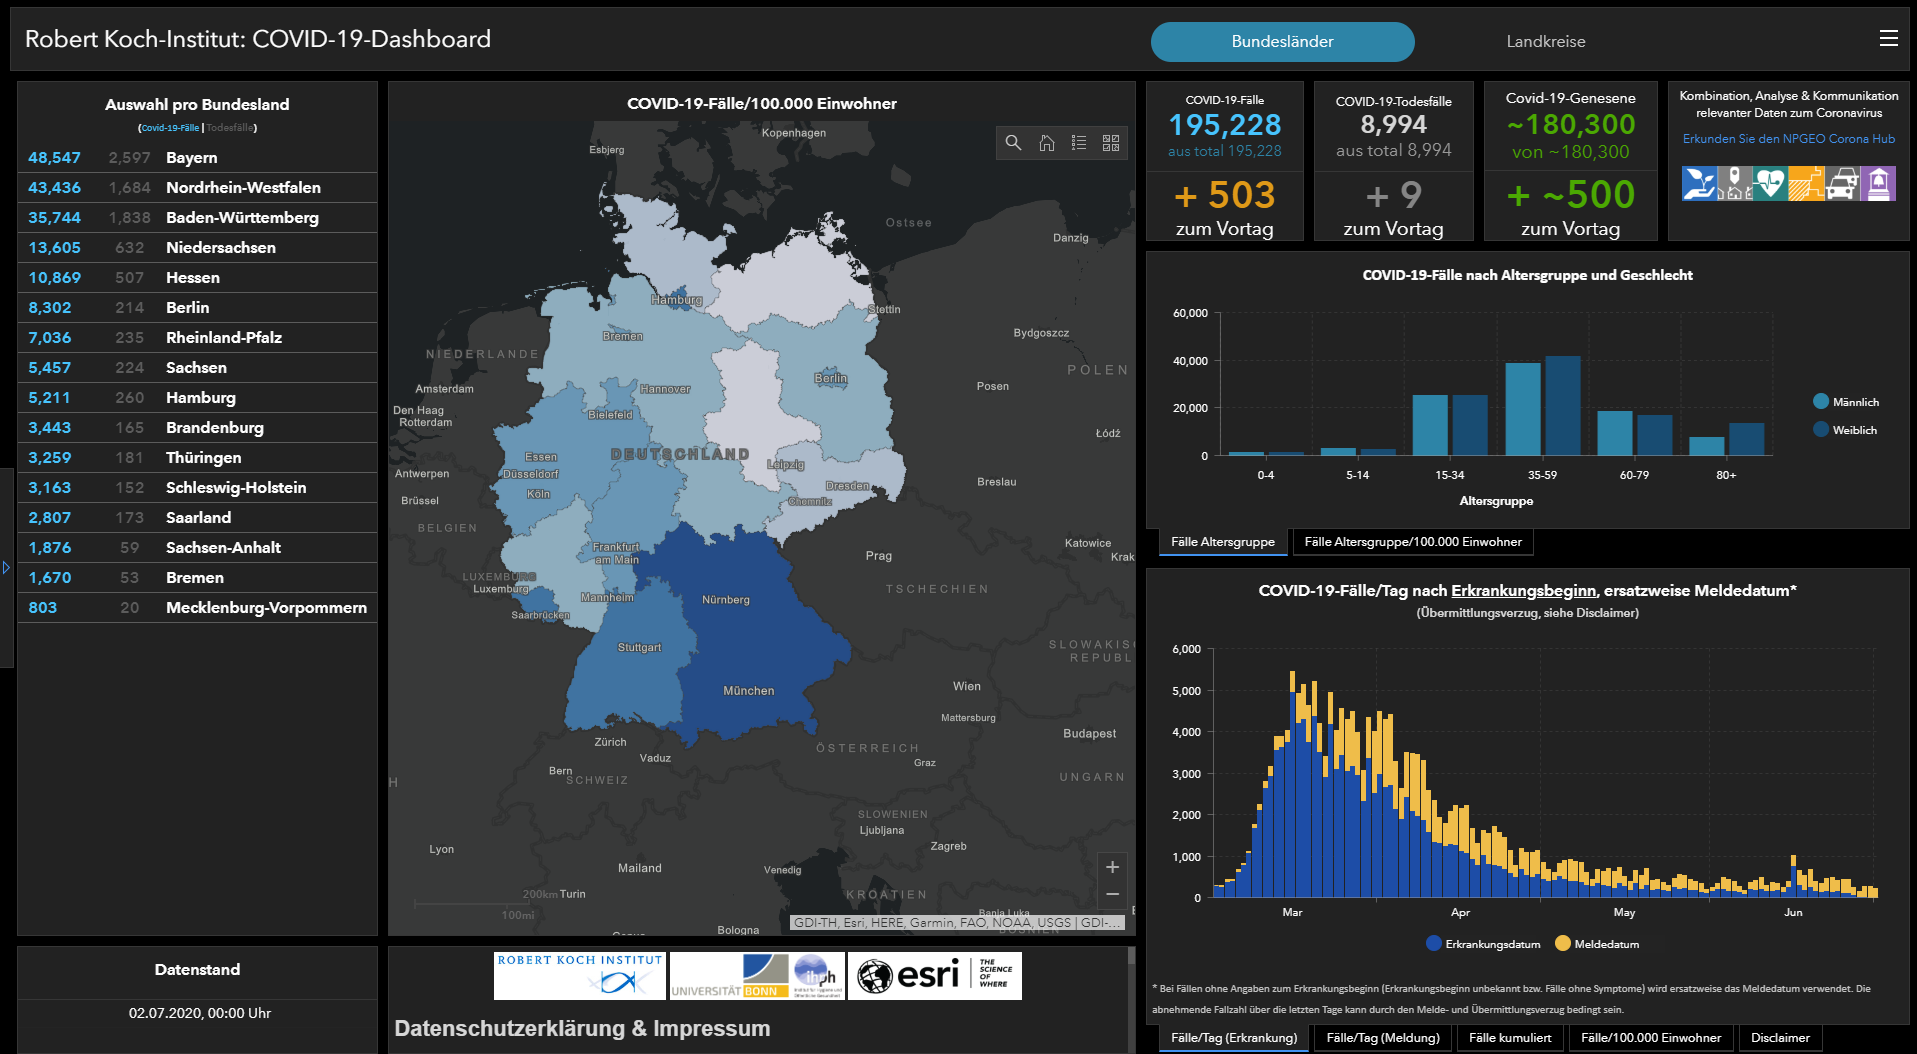
Task: Show the map legend list
Action: click(1078, 143)
